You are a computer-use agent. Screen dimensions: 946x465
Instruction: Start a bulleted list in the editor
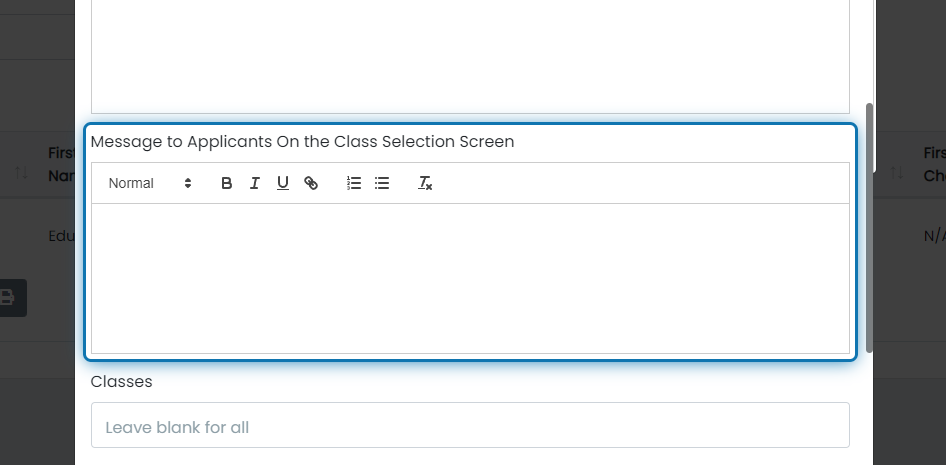(x=382, y=183)
